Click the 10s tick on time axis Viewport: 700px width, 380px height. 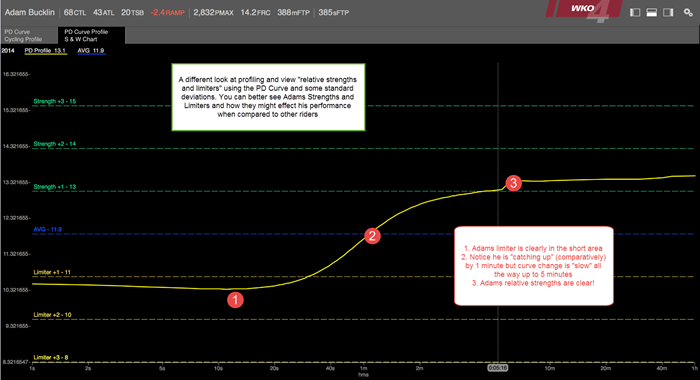(218, 368)
